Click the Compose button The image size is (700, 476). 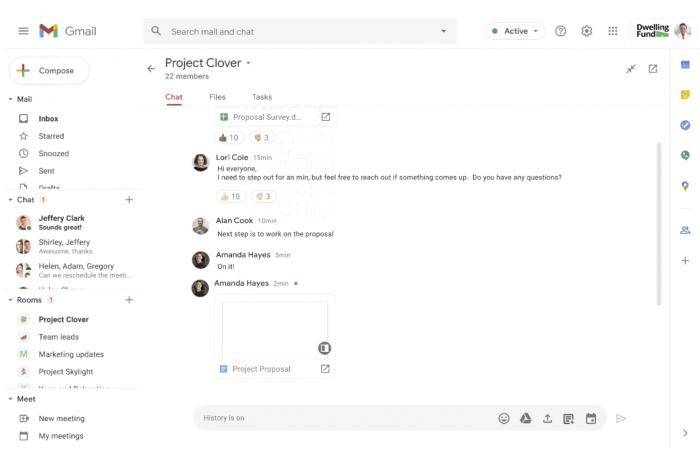pyautogui.click(x=49, y=71)
